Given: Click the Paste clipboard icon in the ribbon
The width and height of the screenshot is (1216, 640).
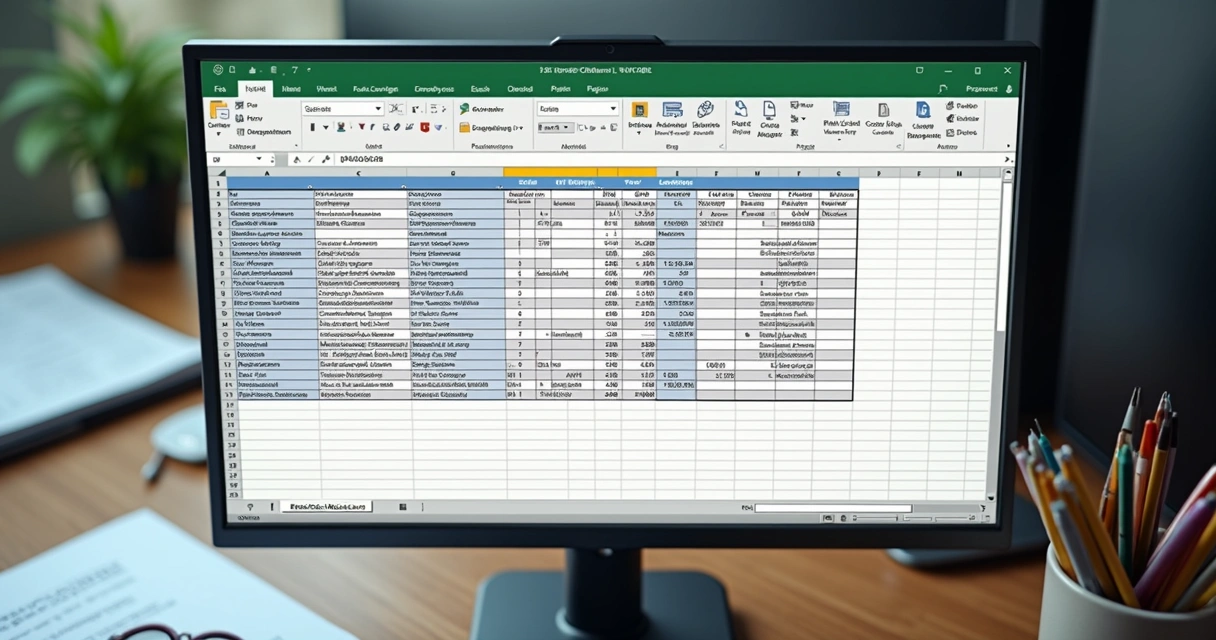Looking at the screenshot, I should click(218, 113).
